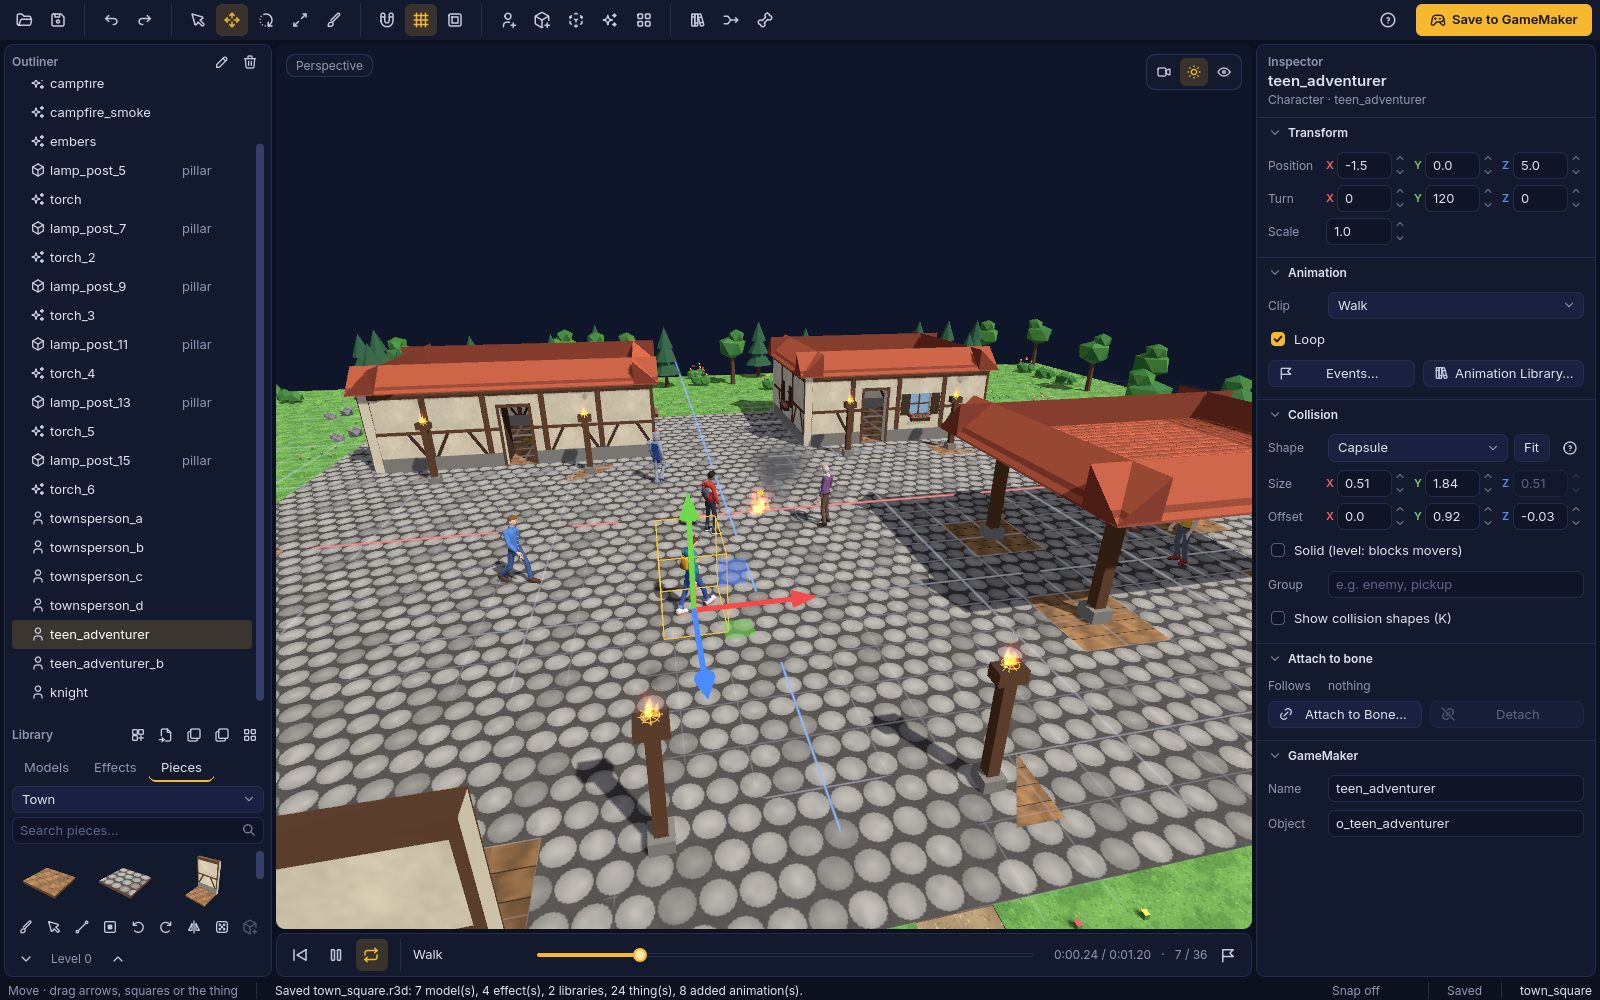Image resolution: width=1600 pixels, height=1000 pixels.
Task: Click the animation timeline slider handle
Action: point(640,955)
